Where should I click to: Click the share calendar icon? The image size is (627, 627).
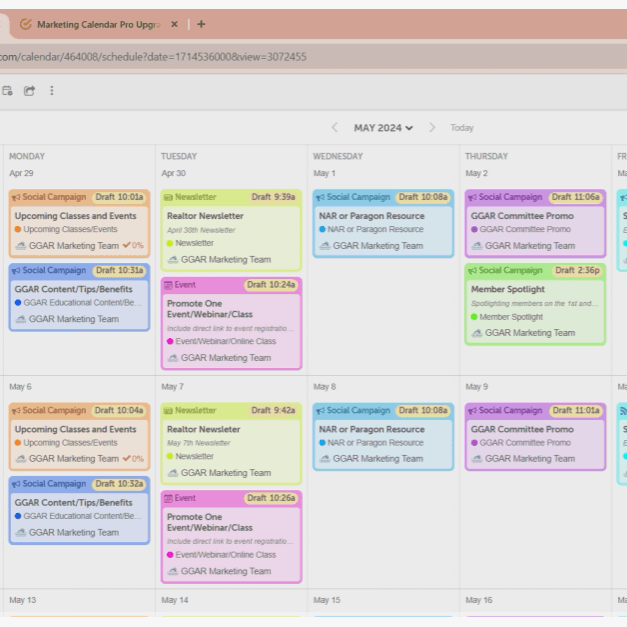(x=29, y=91)
